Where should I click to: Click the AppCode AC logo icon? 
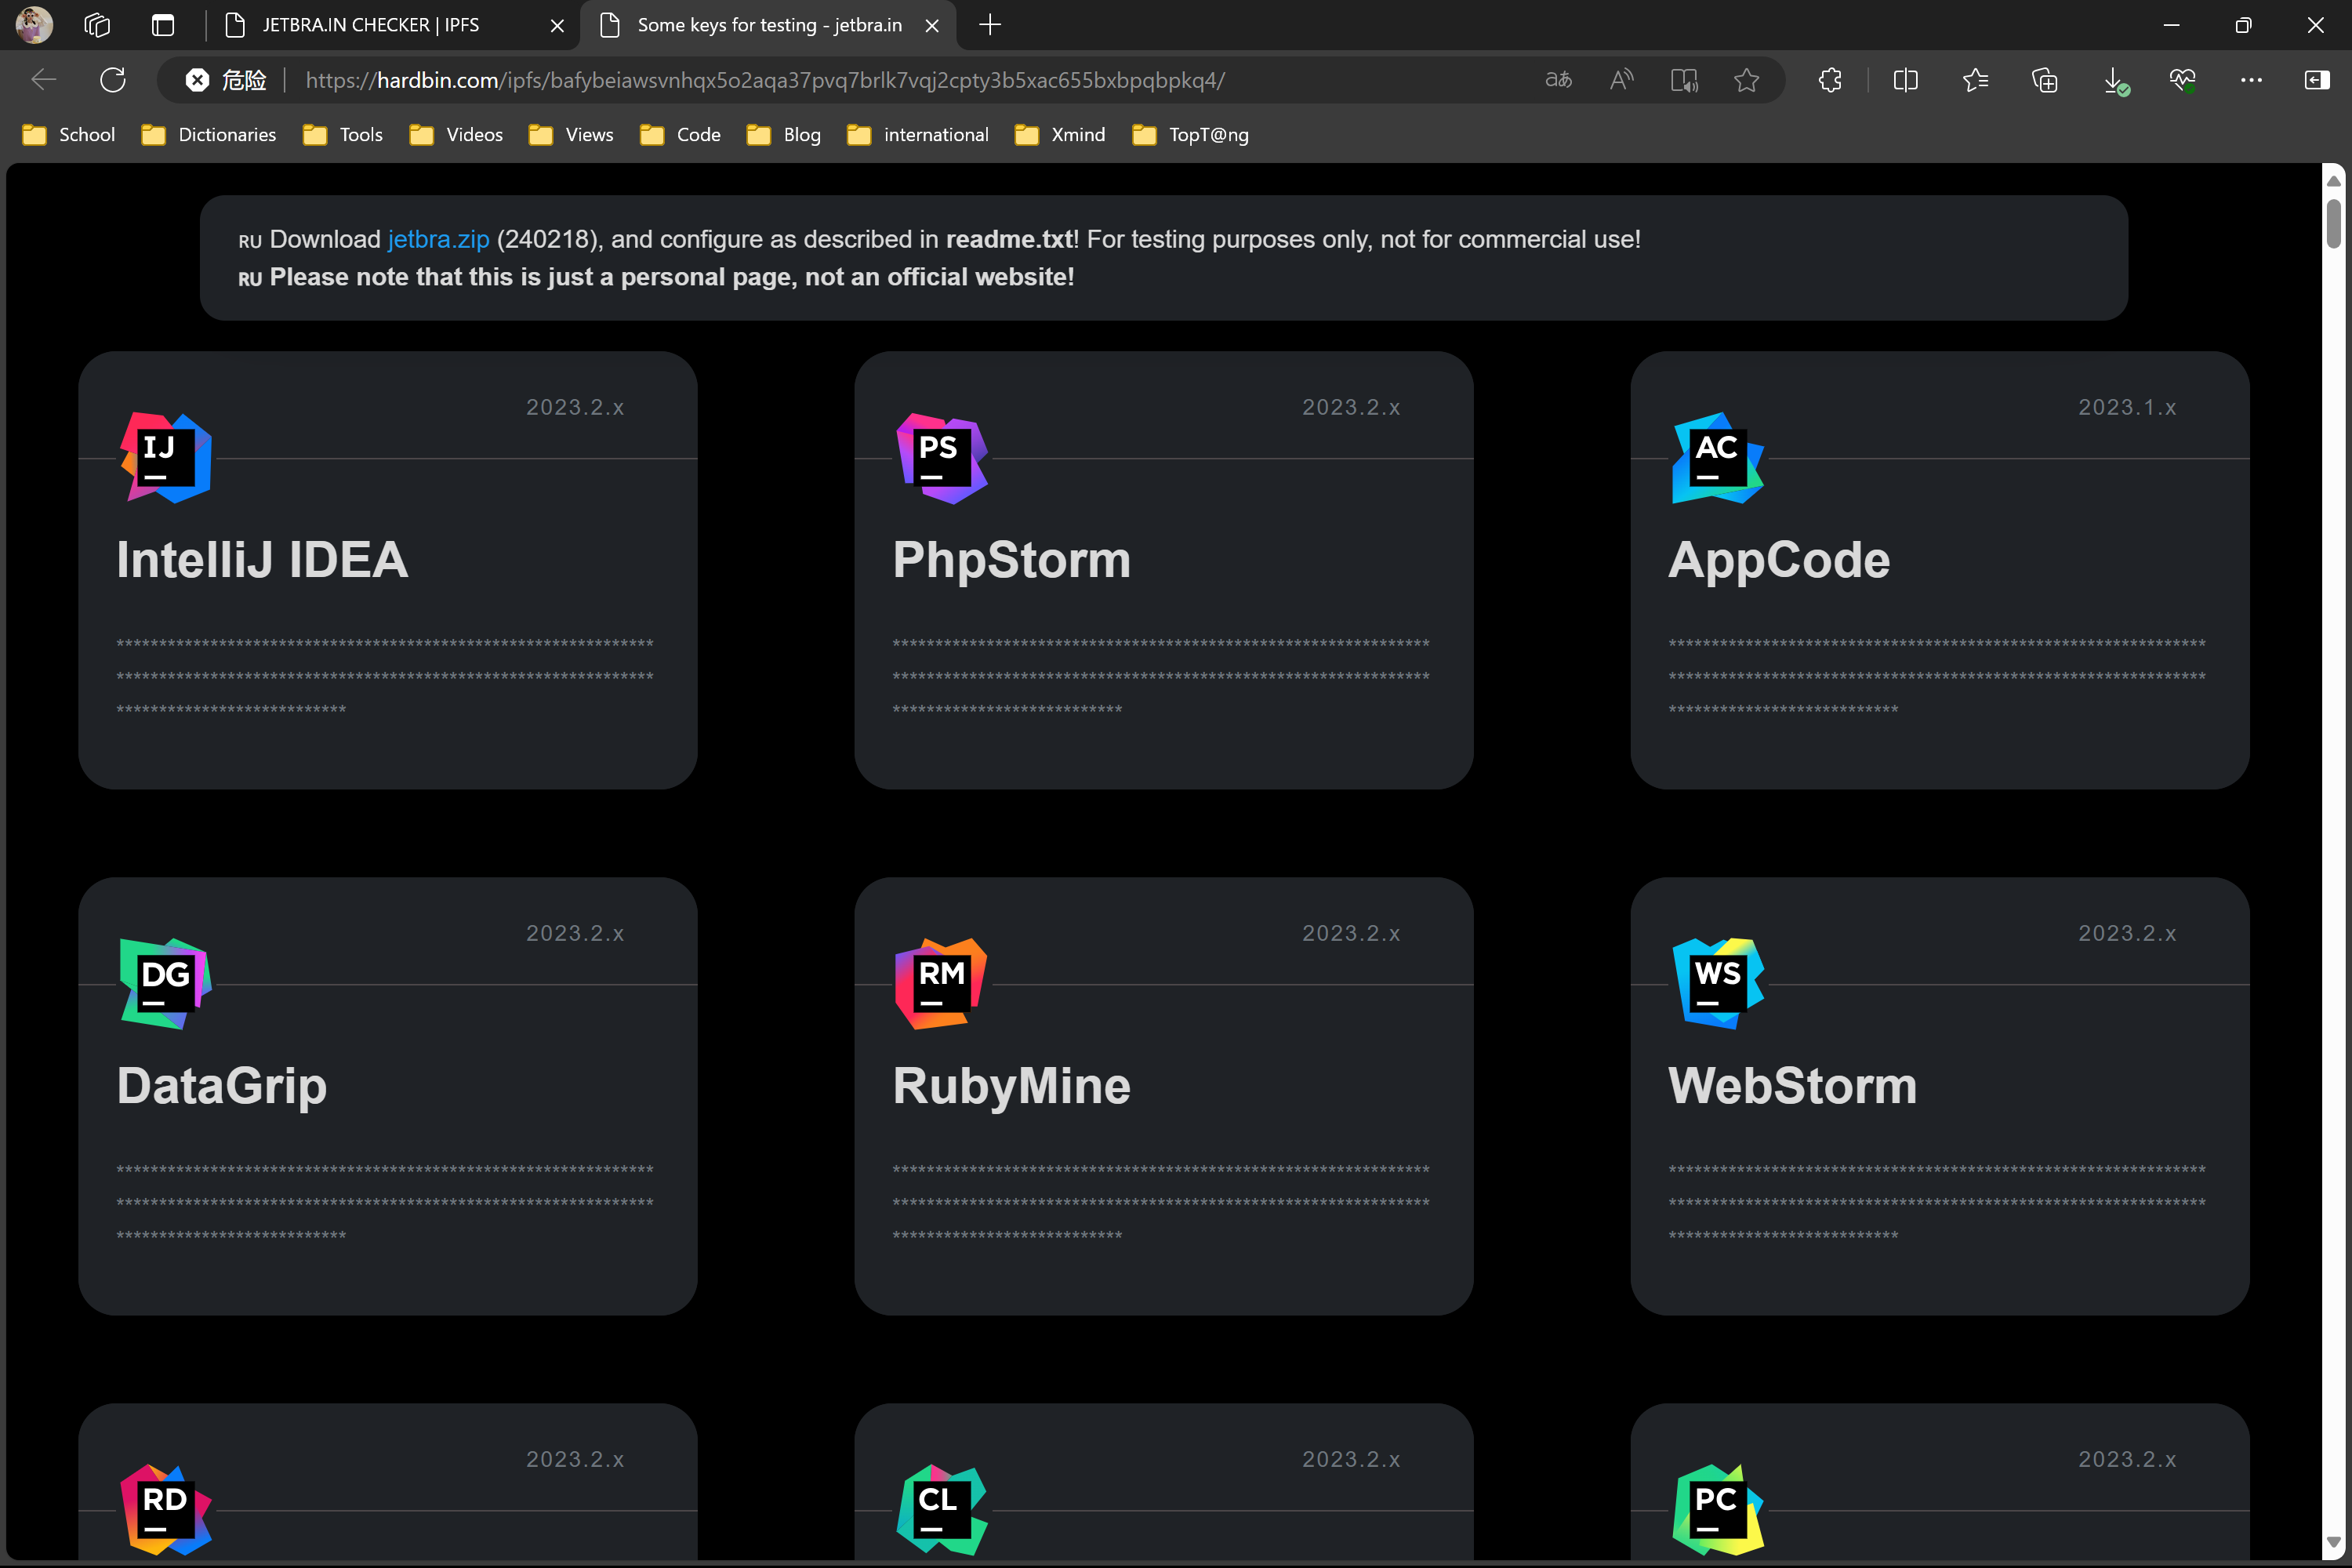pos(1717,458)
